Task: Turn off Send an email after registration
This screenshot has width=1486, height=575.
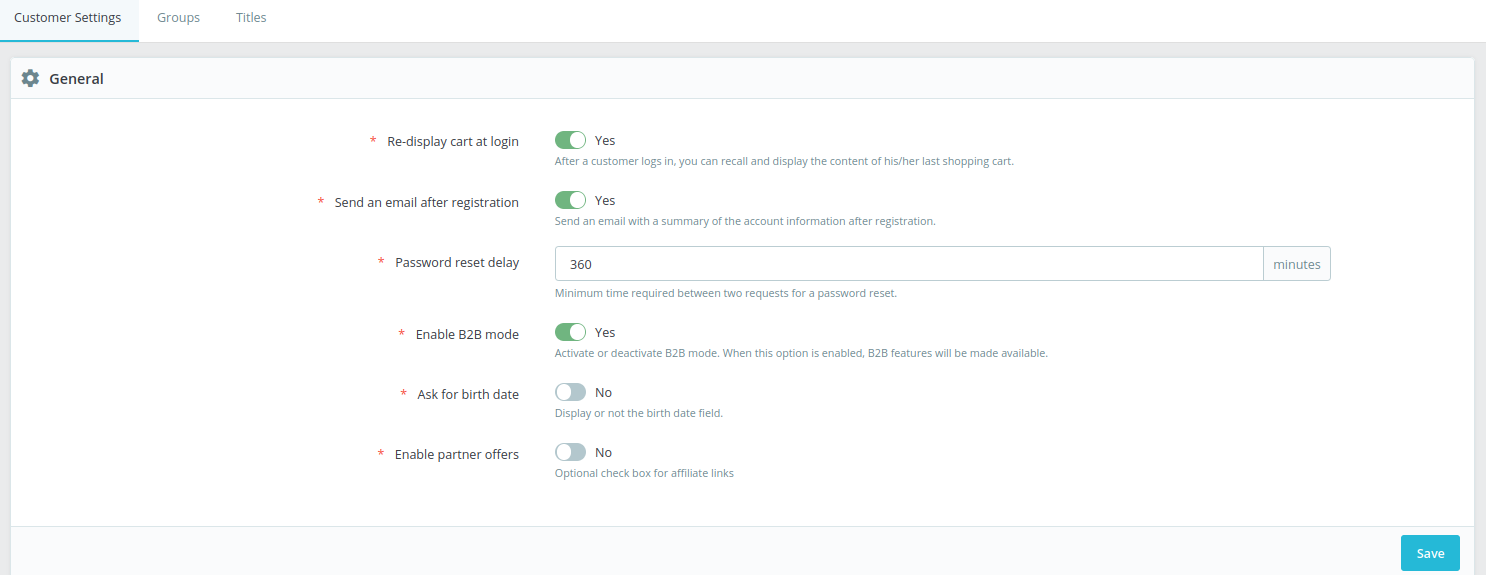Action: point(570,200)
